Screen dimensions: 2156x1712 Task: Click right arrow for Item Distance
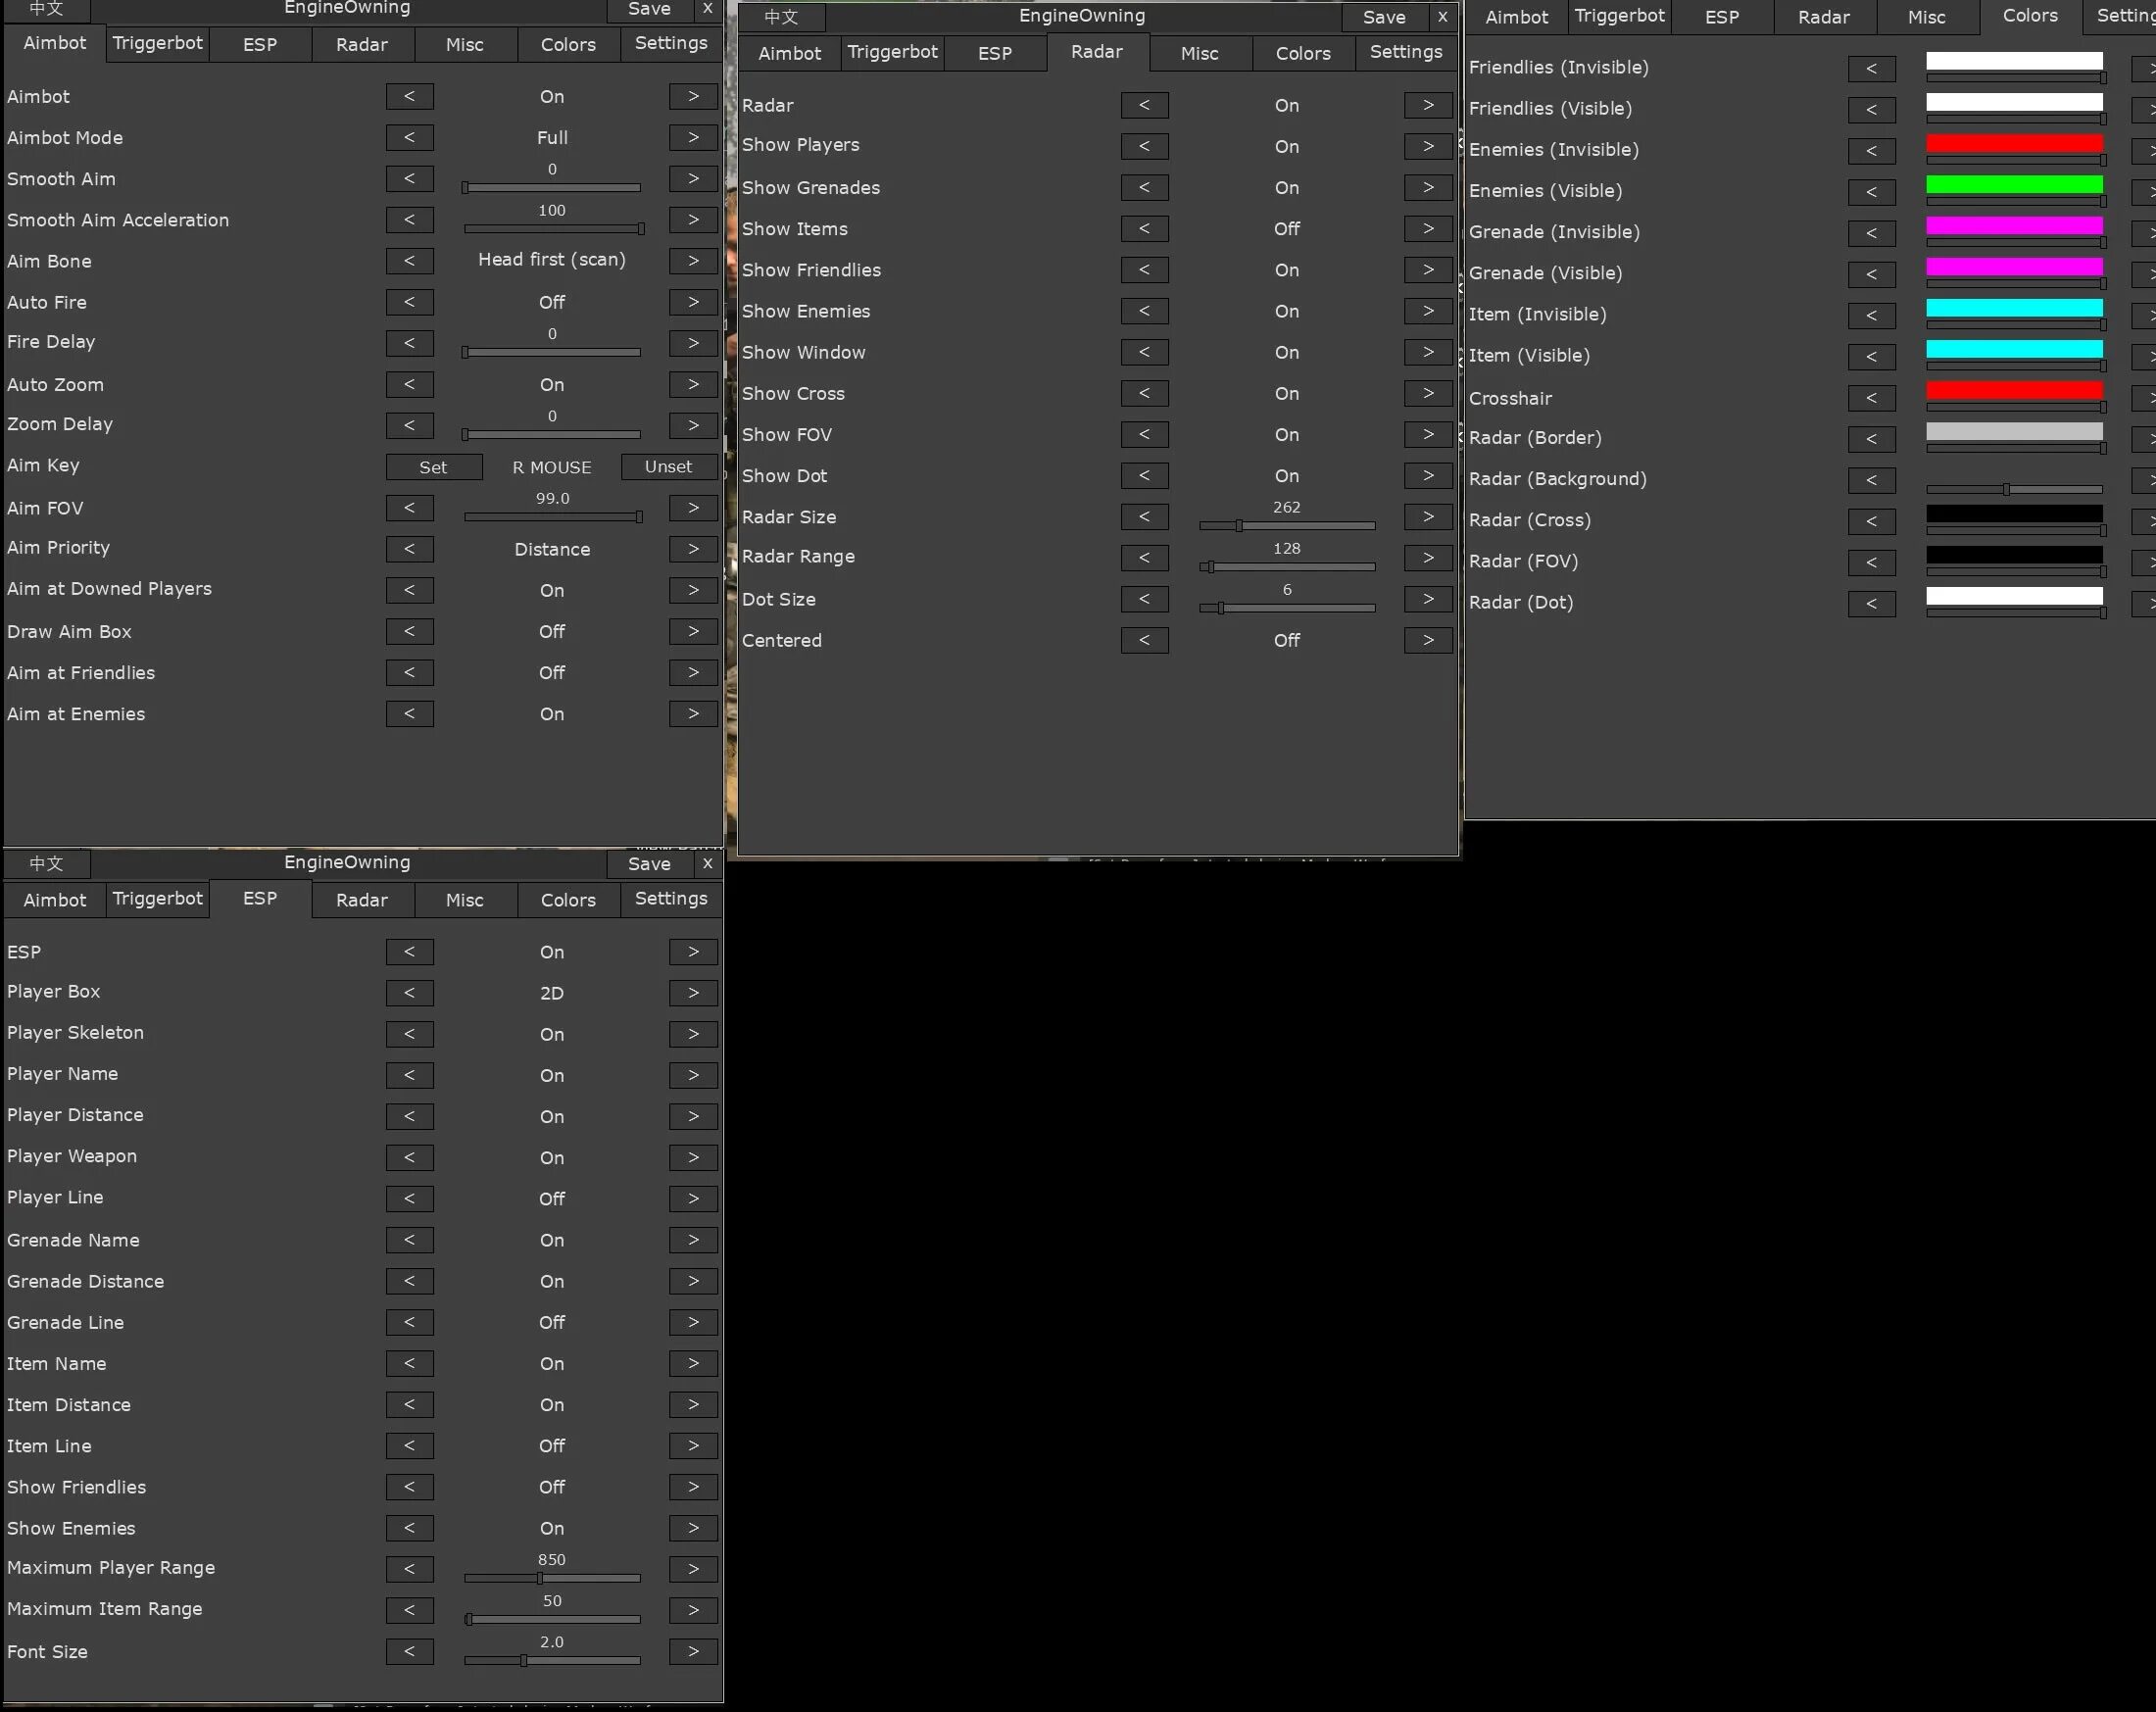(693, 1404)
